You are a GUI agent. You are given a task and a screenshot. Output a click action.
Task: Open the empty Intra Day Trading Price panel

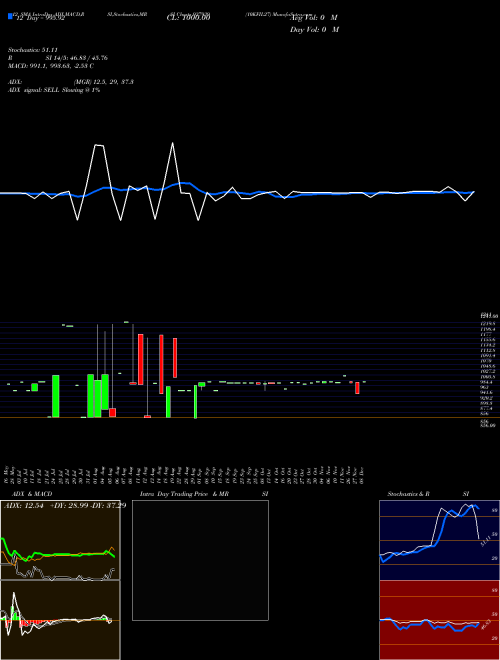coord(200,560)
